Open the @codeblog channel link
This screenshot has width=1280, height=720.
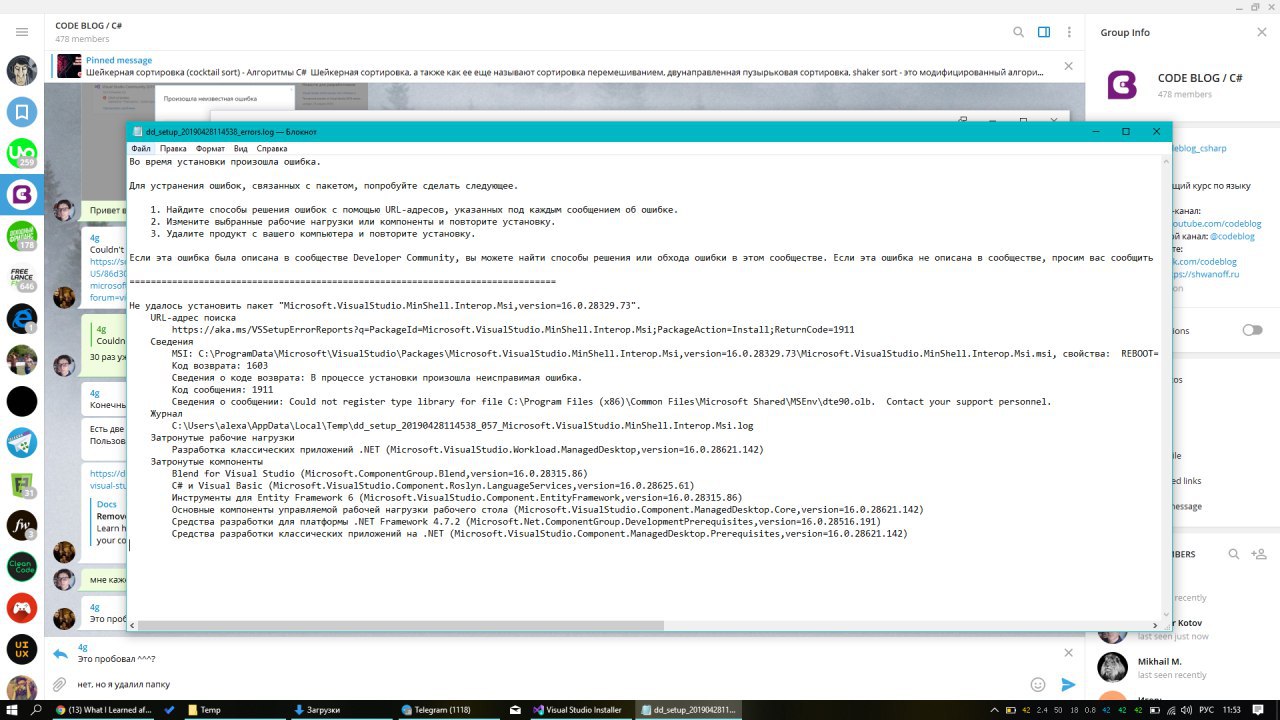pyautogui.click(x=1233, y=236)
